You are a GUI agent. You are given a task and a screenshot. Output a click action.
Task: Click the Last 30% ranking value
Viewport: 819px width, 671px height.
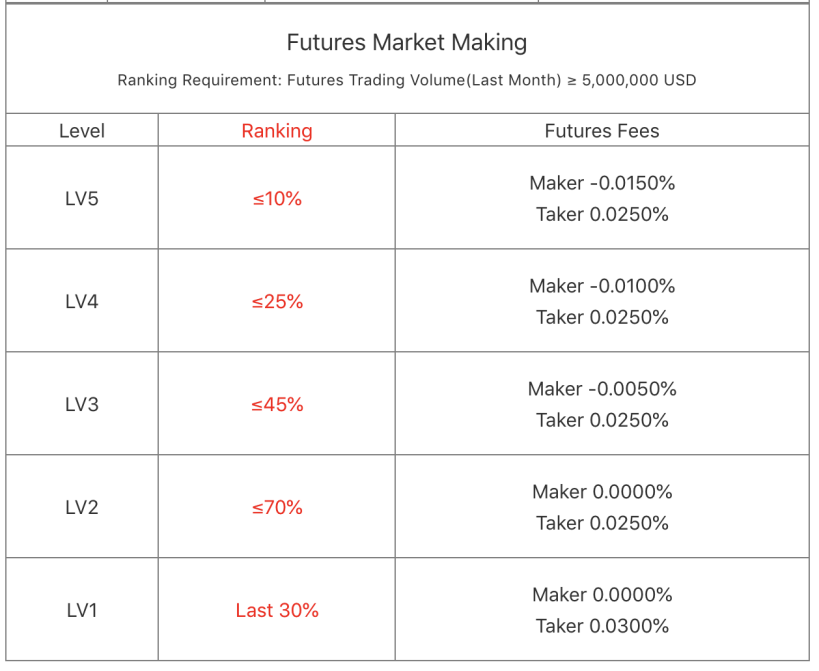pyautogui.click(x=277, y=610)
